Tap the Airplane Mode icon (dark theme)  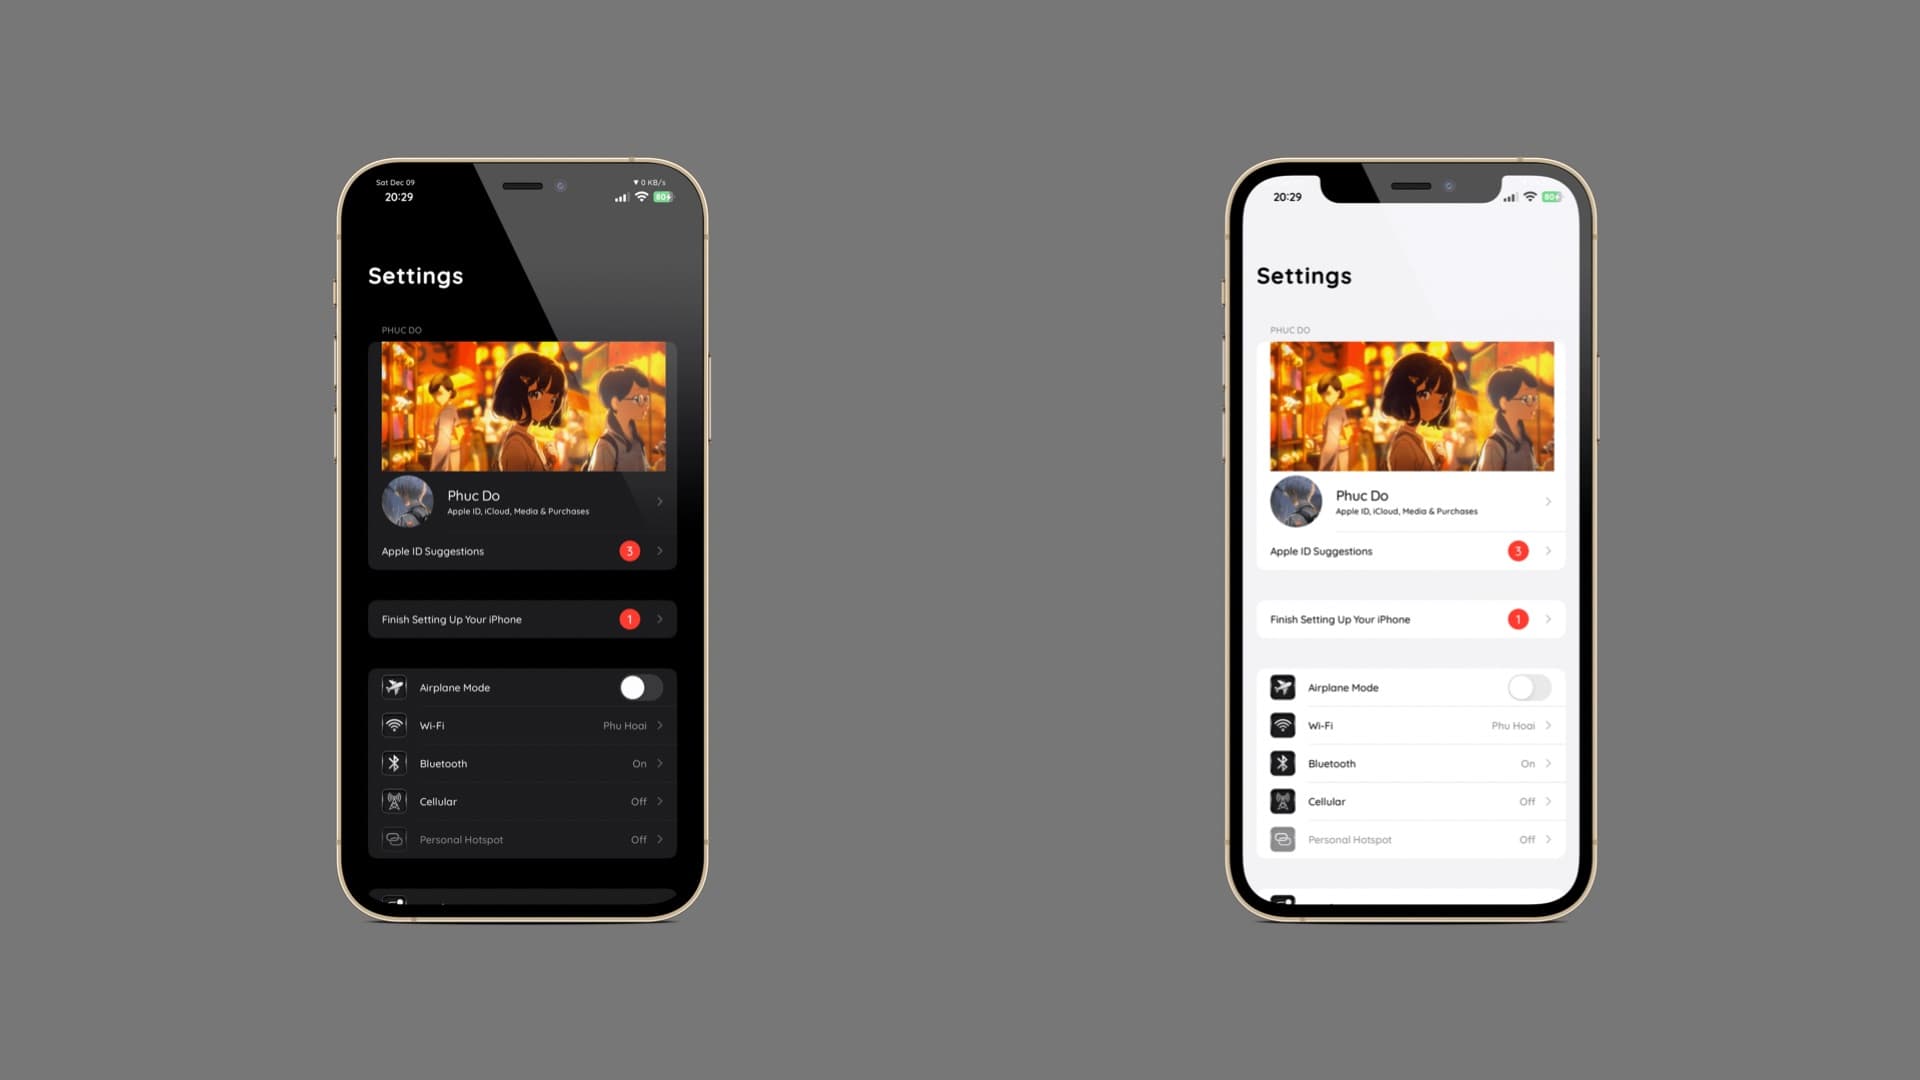click(393, 687)
